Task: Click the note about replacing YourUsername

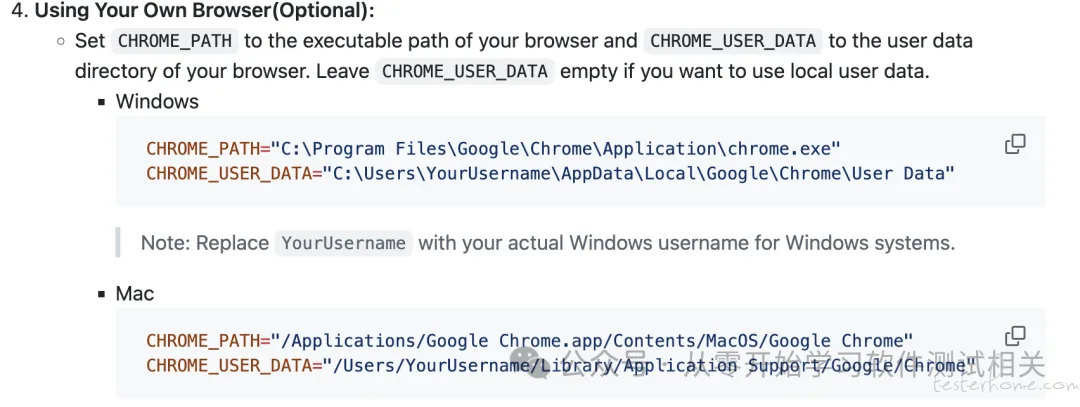Action: point(548,243)
